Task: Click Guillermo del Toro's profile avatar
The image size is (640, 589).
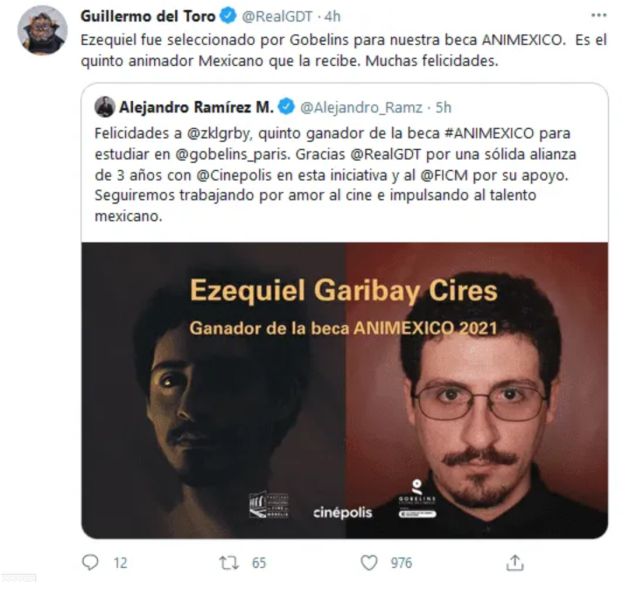Action: click(42, 31)
